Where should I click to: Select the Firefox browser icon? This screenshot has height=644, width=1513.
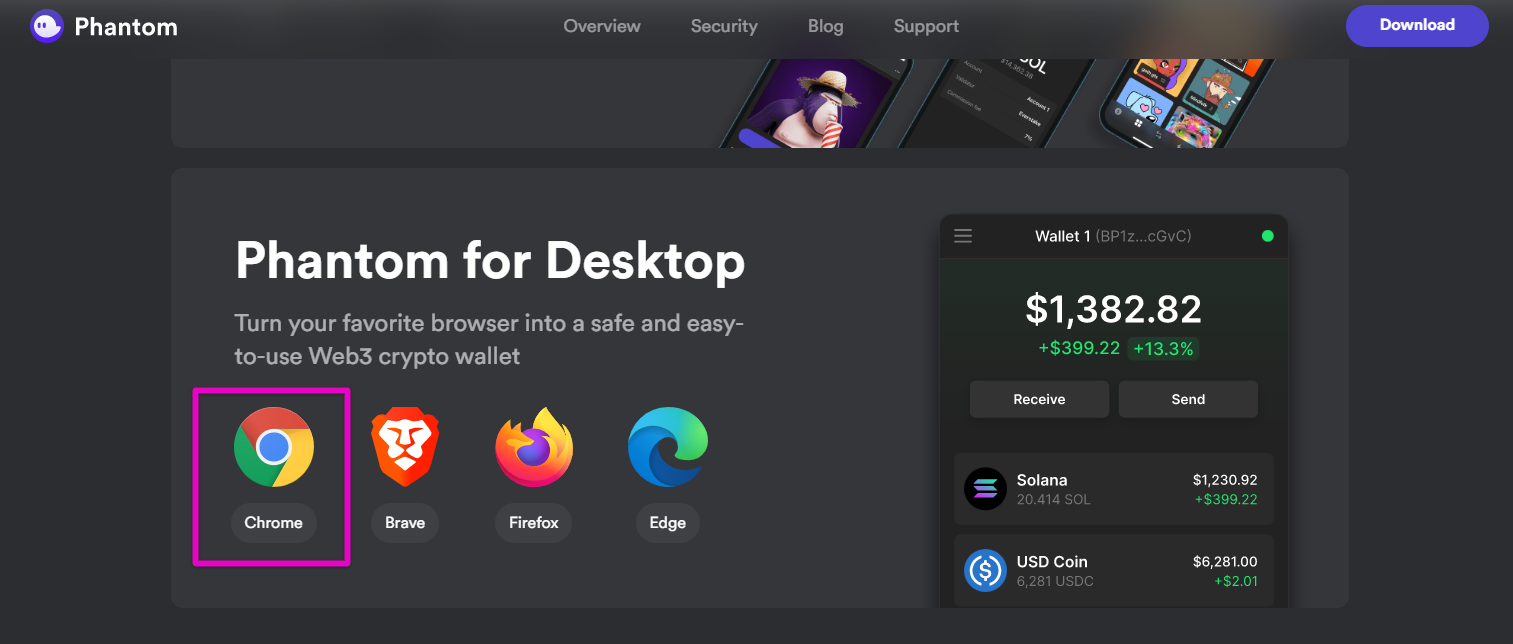click(534, 447)
